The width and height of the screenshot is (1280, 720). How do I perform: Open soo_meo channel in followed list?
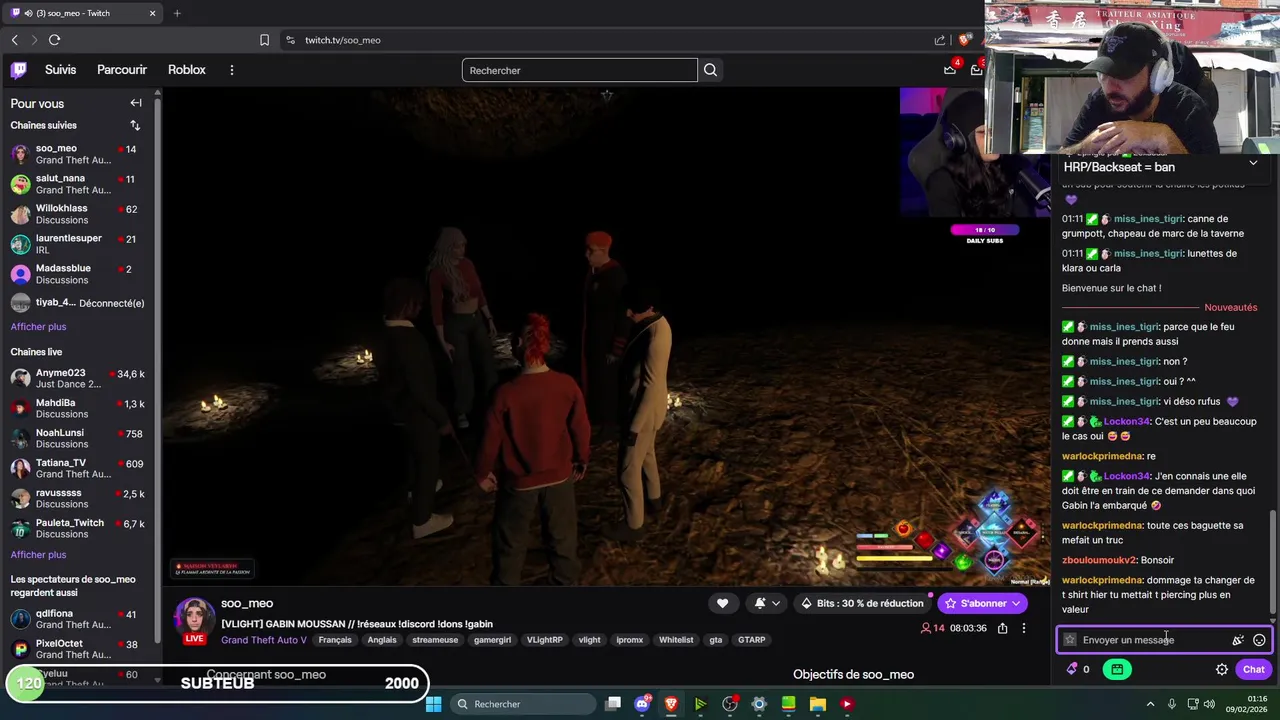point(78,154)
